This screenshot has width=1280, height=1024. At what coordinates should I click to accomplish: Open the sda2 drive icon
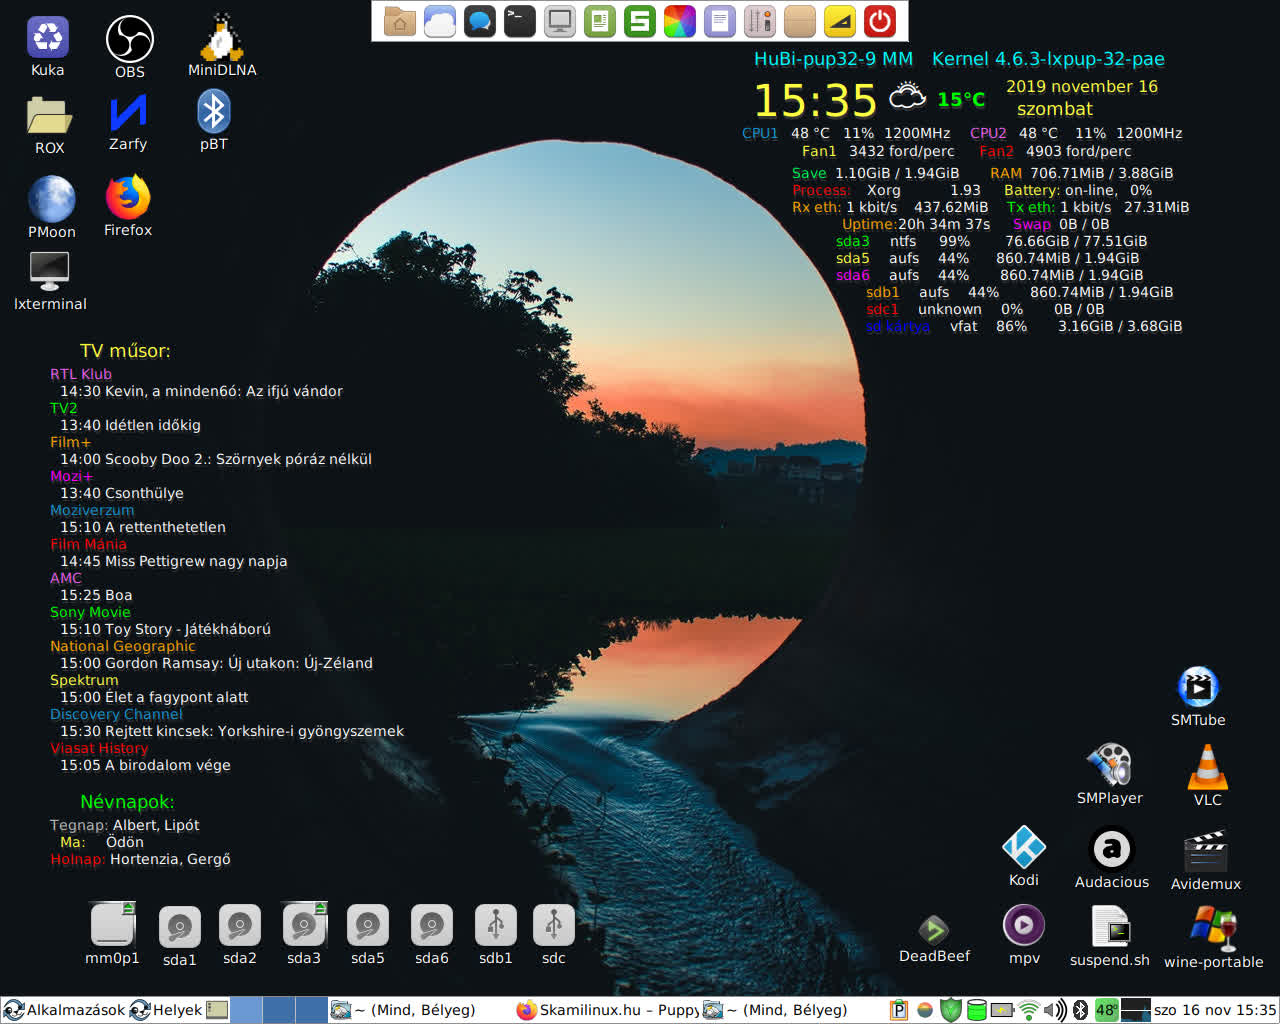click(x=240, y=925)
